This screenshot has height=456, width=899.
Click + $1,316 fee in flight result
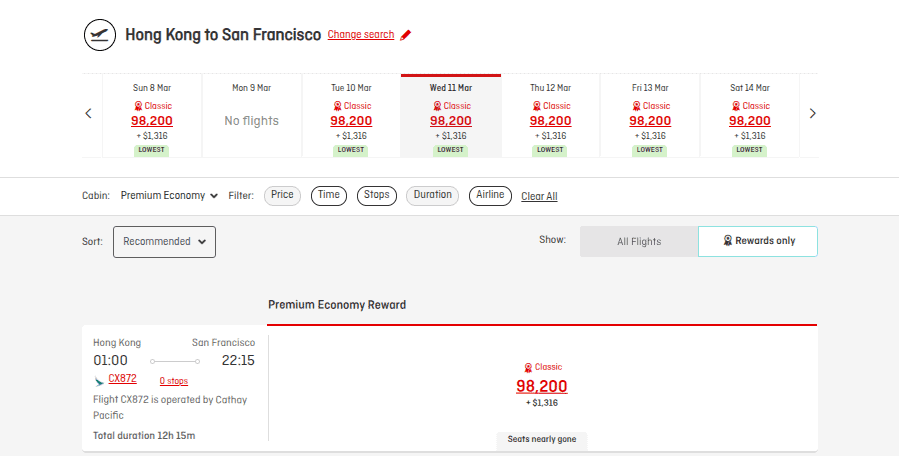542,403
